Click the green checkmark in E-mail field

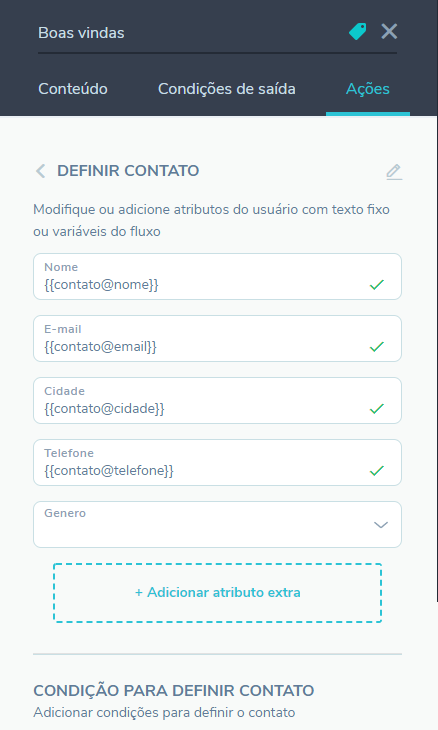coord(377,346)
